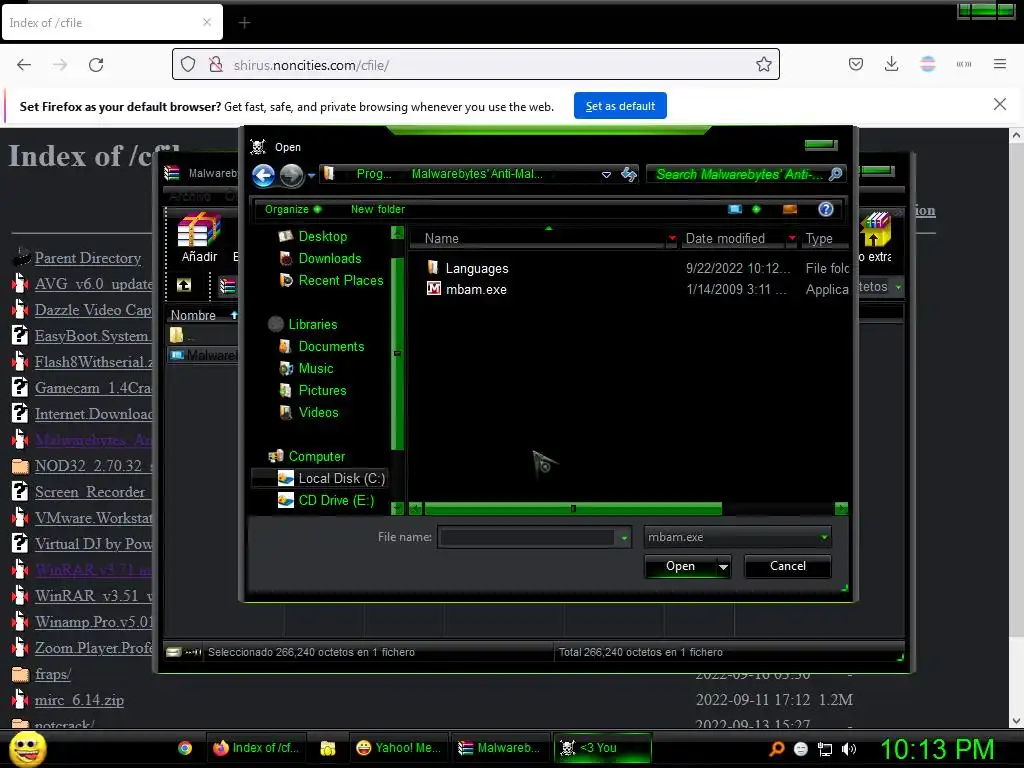This screenshot has width=1024, height=768.
Task: Open the Organize menu
Action: tap(293, 209)
